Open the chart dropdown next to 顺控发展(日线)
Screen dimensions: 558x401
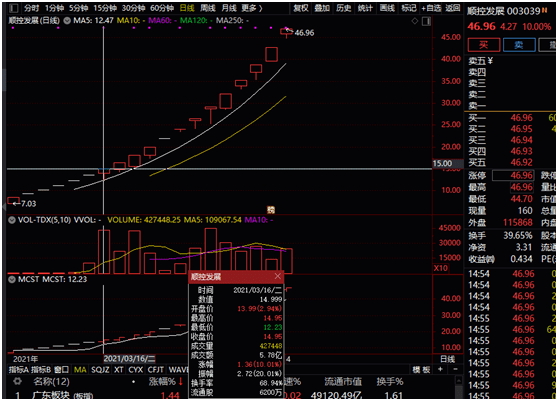coord(67,21)
